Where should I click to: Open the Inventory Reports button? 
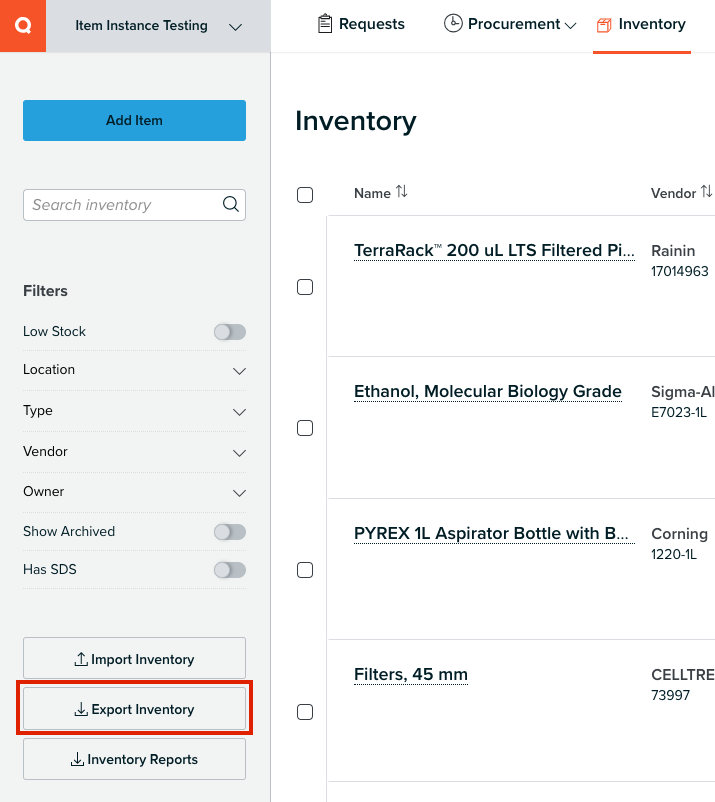[135, 759]
